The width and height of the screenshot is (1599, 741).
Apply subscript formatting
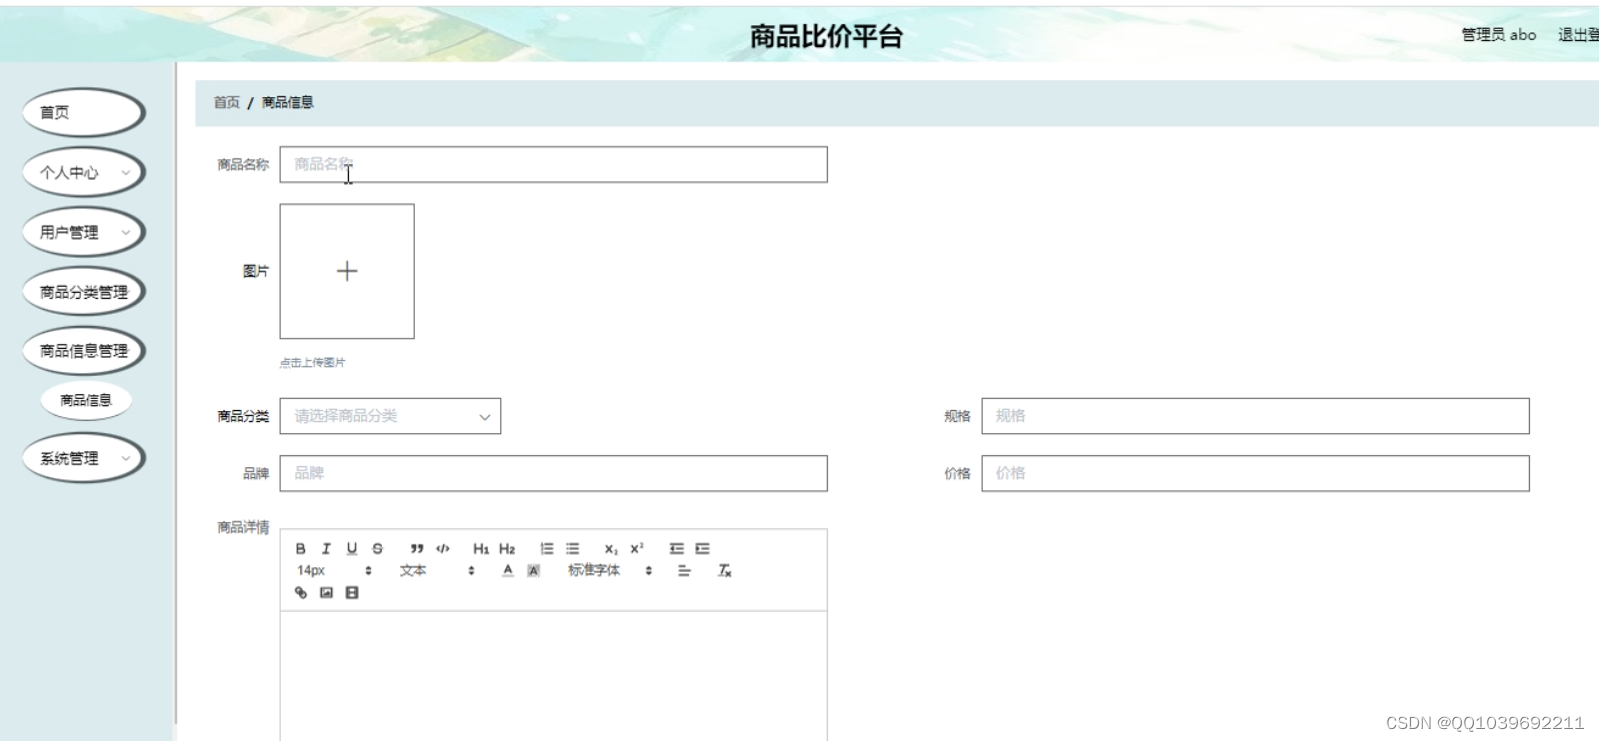pos(611,548)
